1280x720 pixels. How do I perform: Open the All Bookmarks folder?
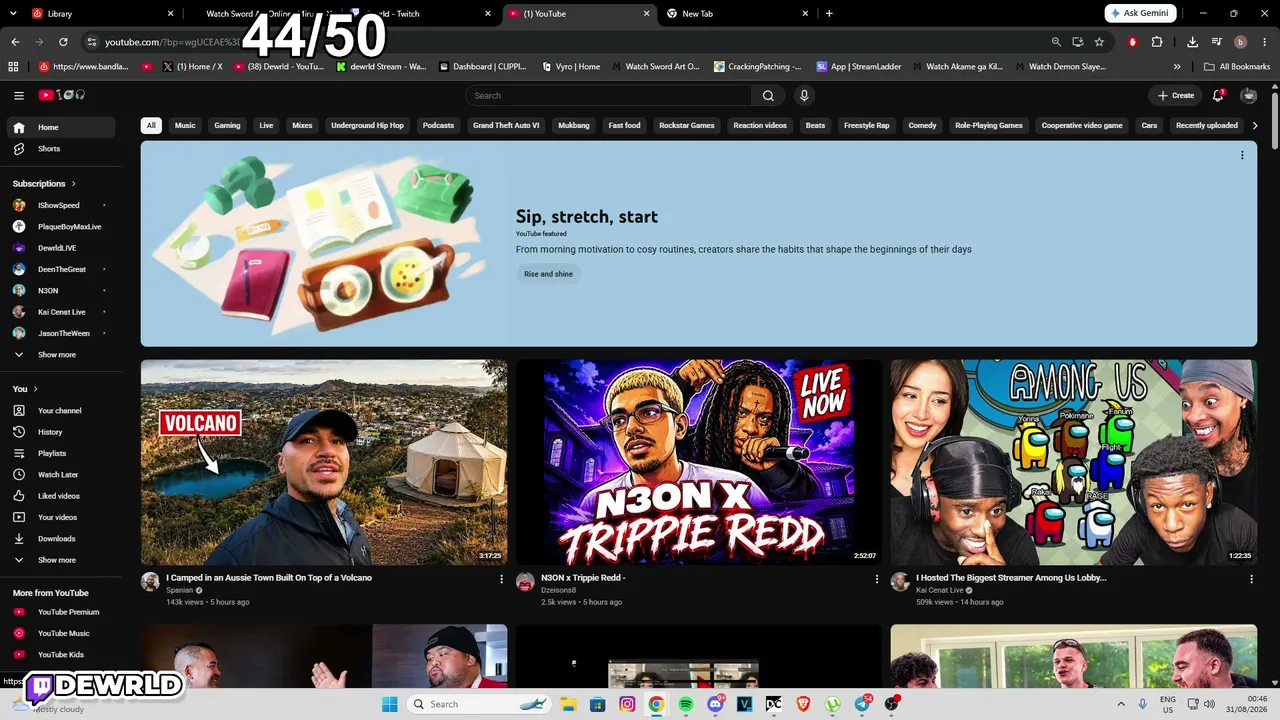point(1237,67)
